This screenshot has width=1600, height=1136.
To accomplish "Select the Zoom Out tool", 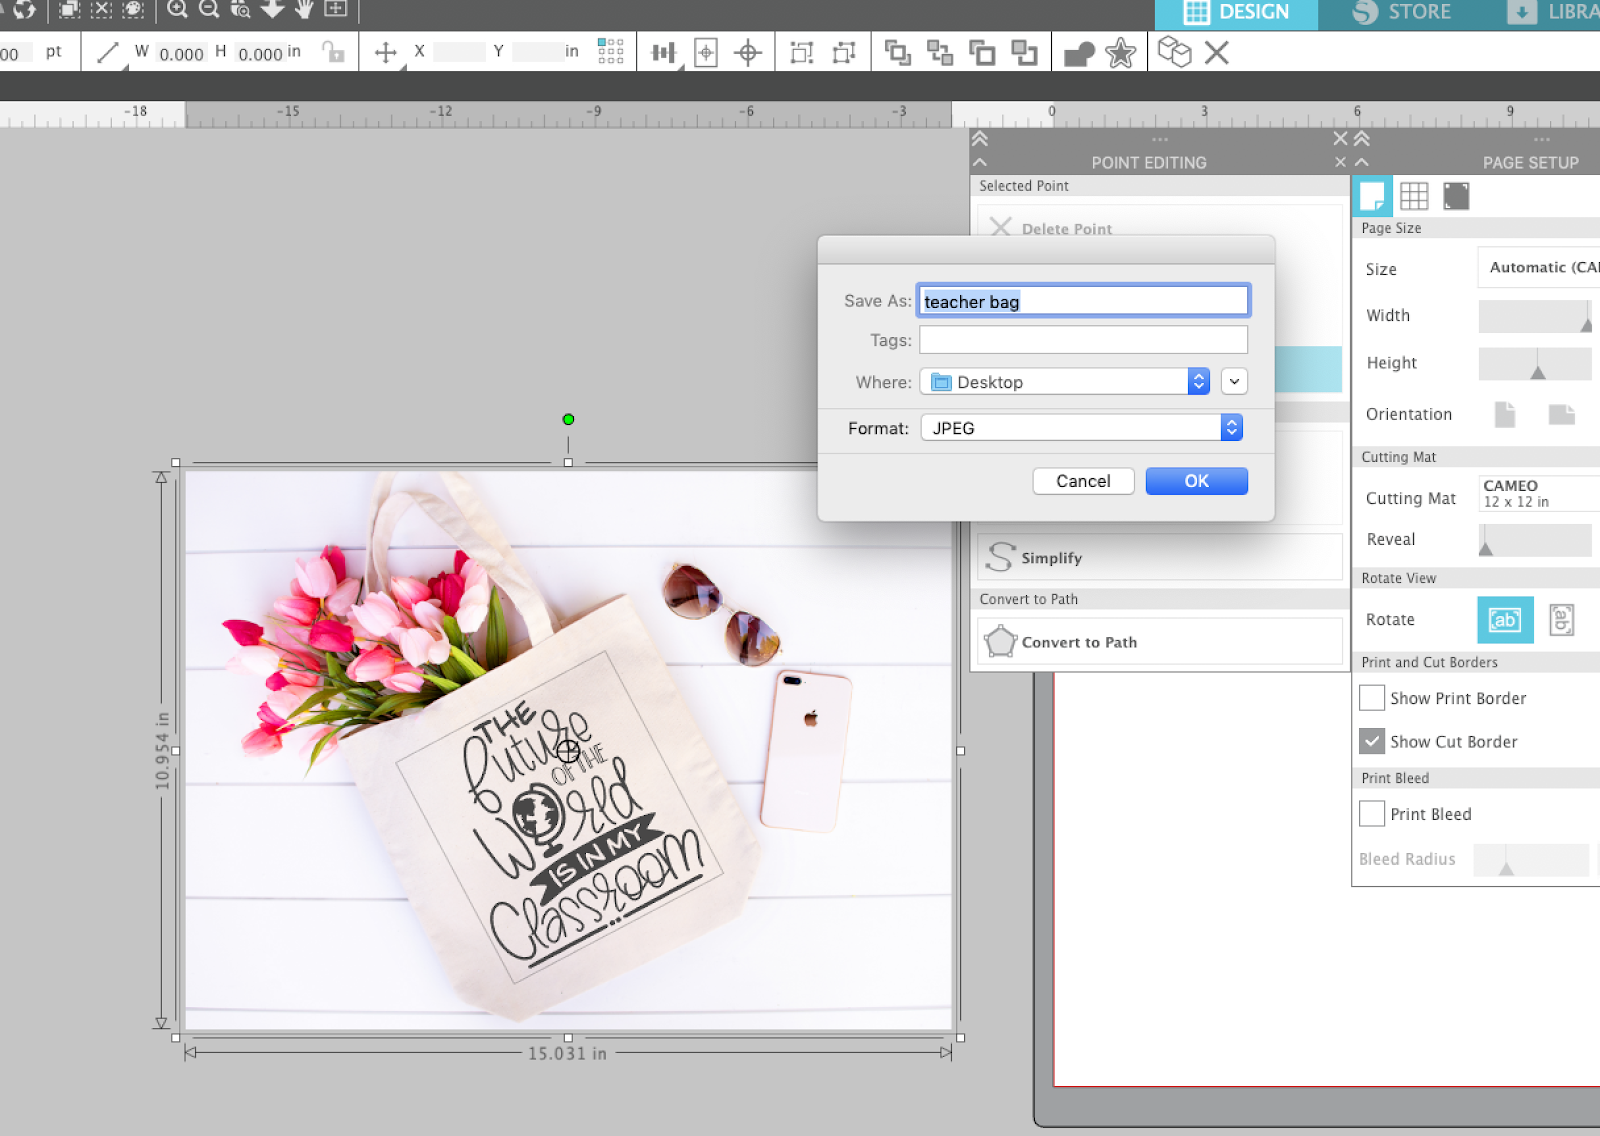I will 209,9.
